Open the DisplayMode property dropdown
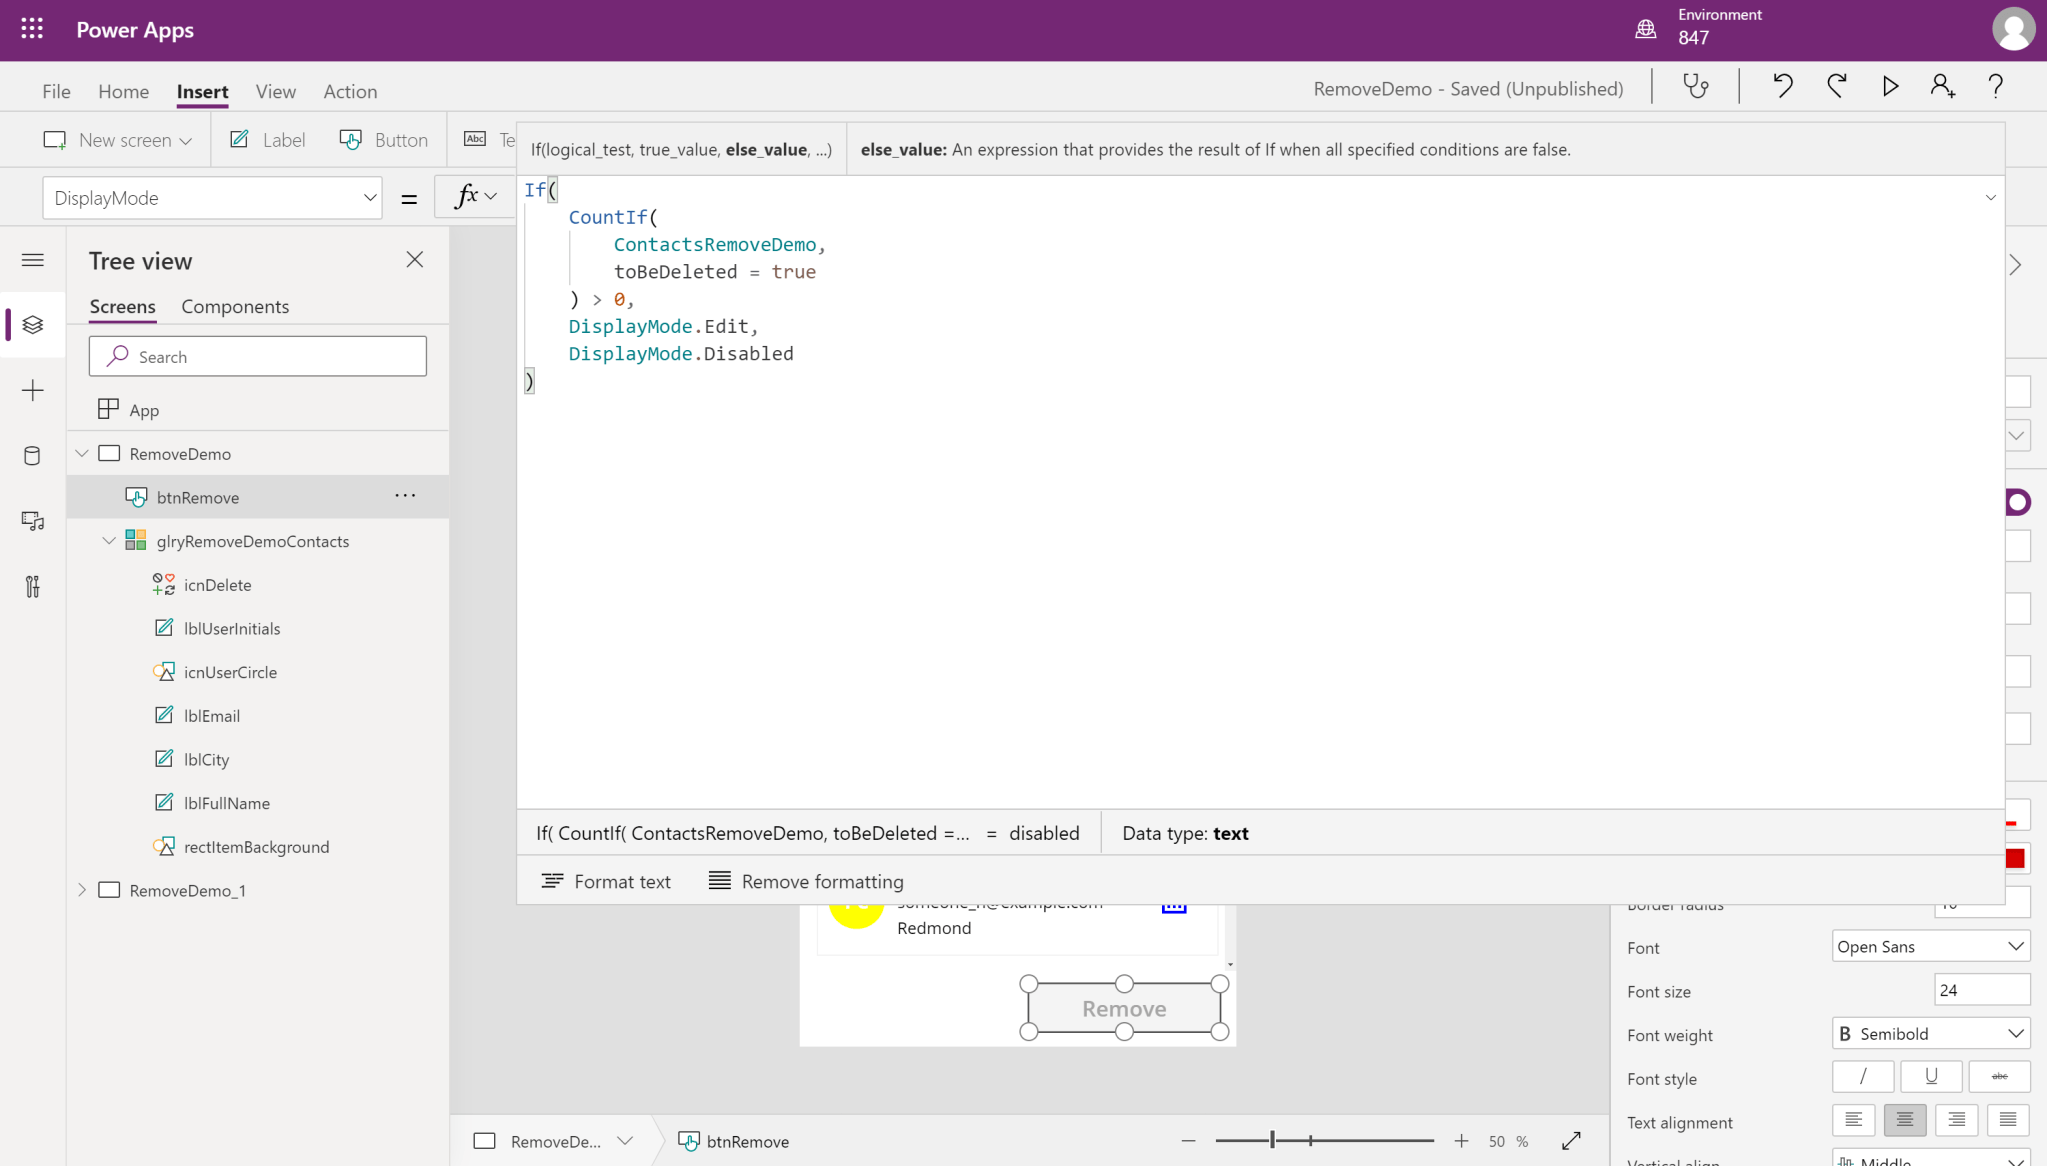The image size is (2047, 1166). coord(212,198)
